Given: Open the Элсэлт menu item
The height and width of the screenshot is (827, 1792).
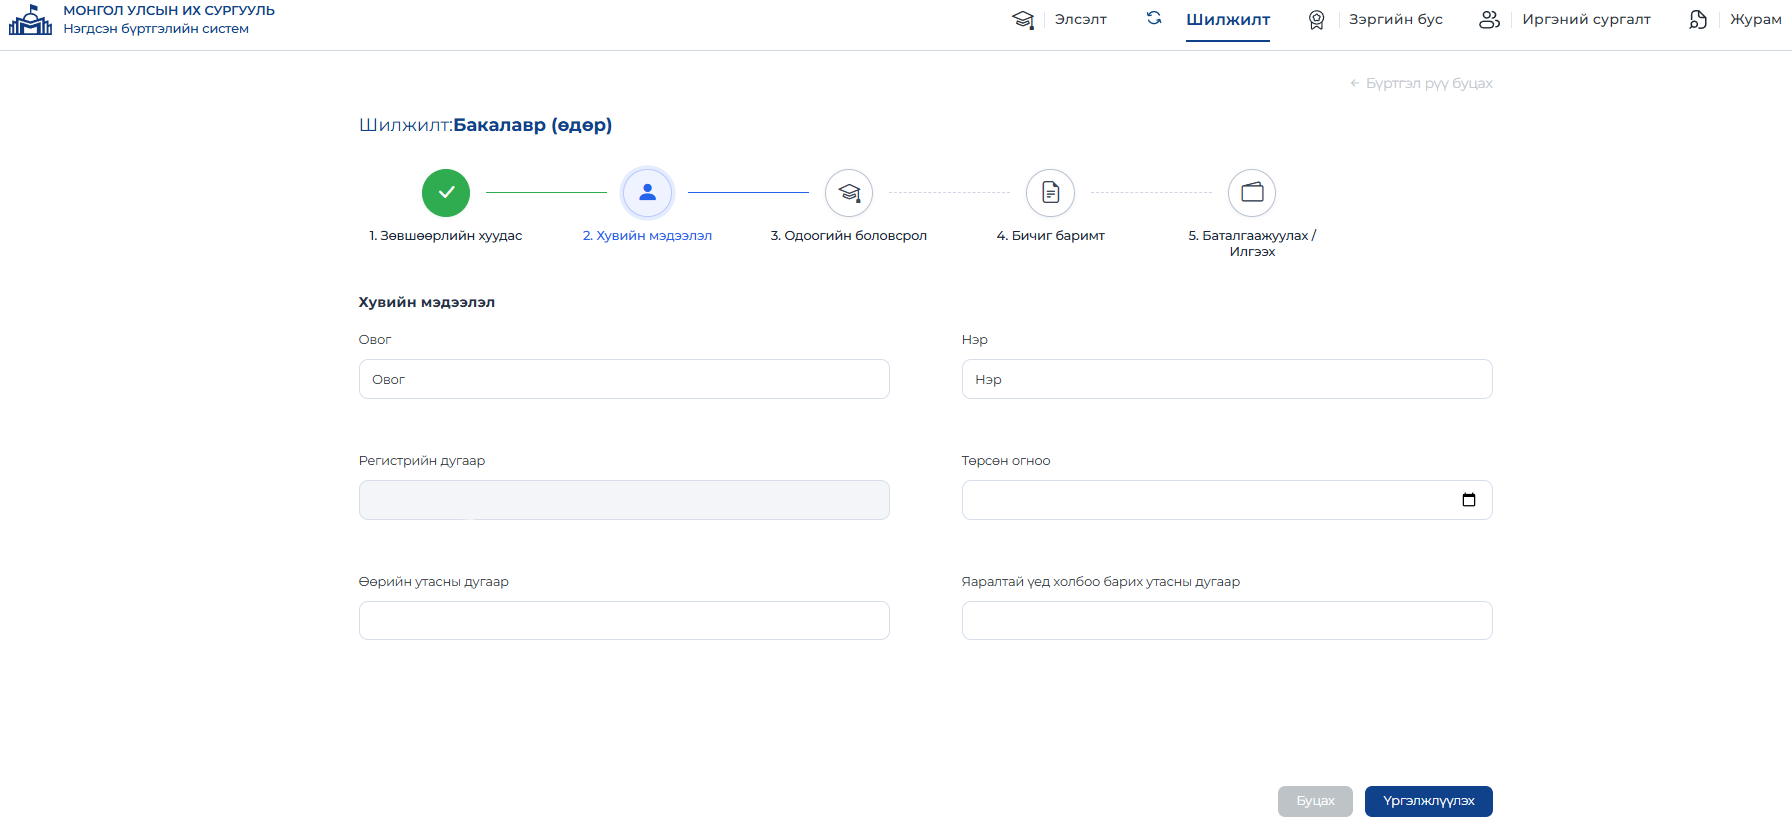Looking at the screenshot, I should [x=1081, y=20].
